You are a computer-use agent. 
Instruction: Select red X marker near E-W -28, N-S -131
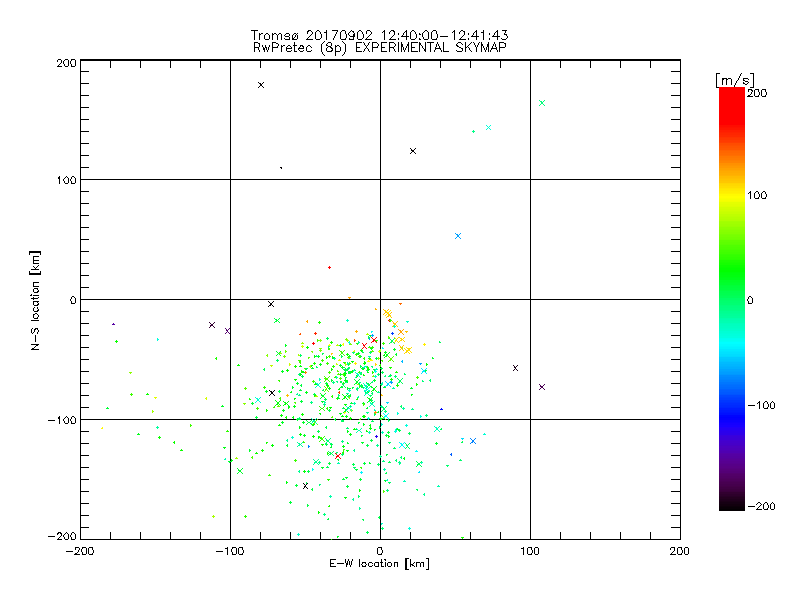click(x=338, y=456)
